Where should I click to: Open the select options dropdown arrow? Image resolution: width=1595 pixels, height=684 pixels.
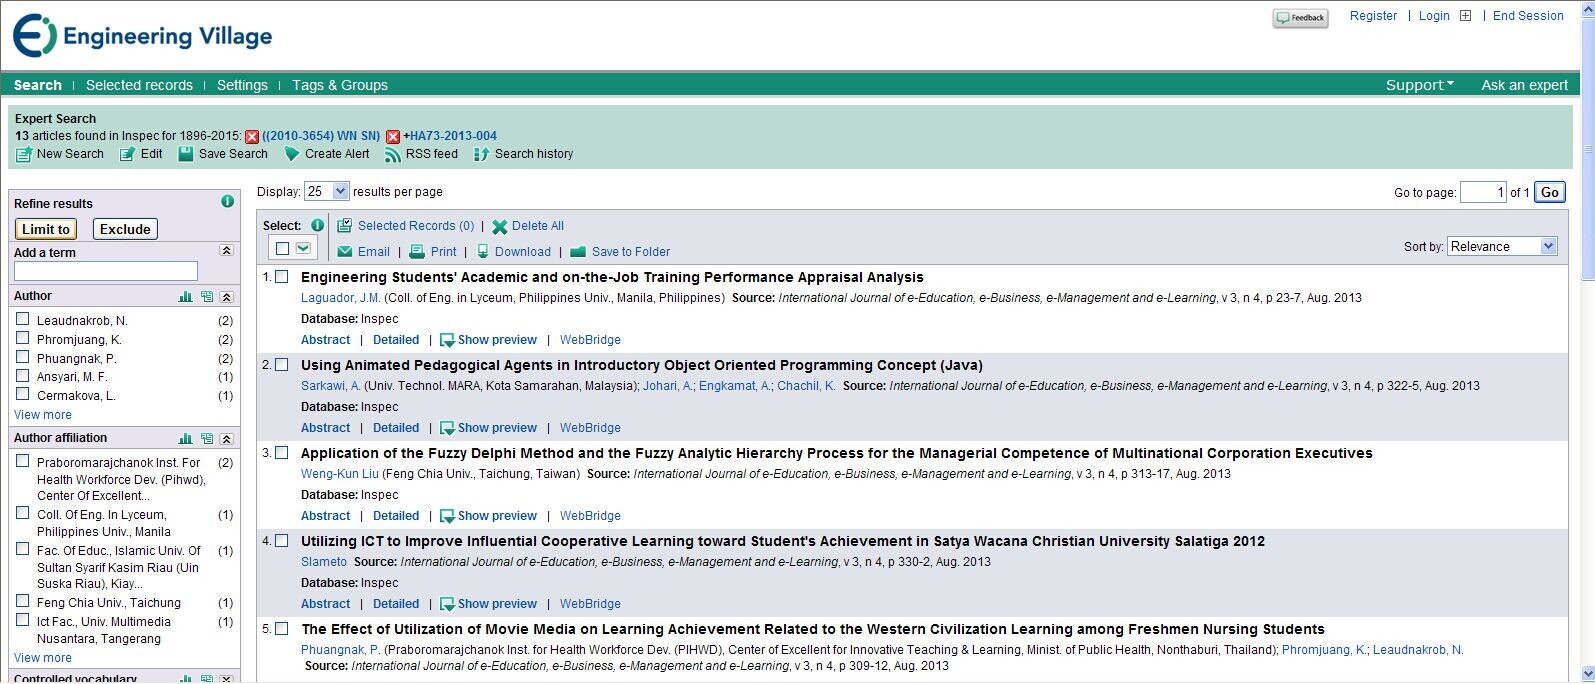(x=303, y=248)
